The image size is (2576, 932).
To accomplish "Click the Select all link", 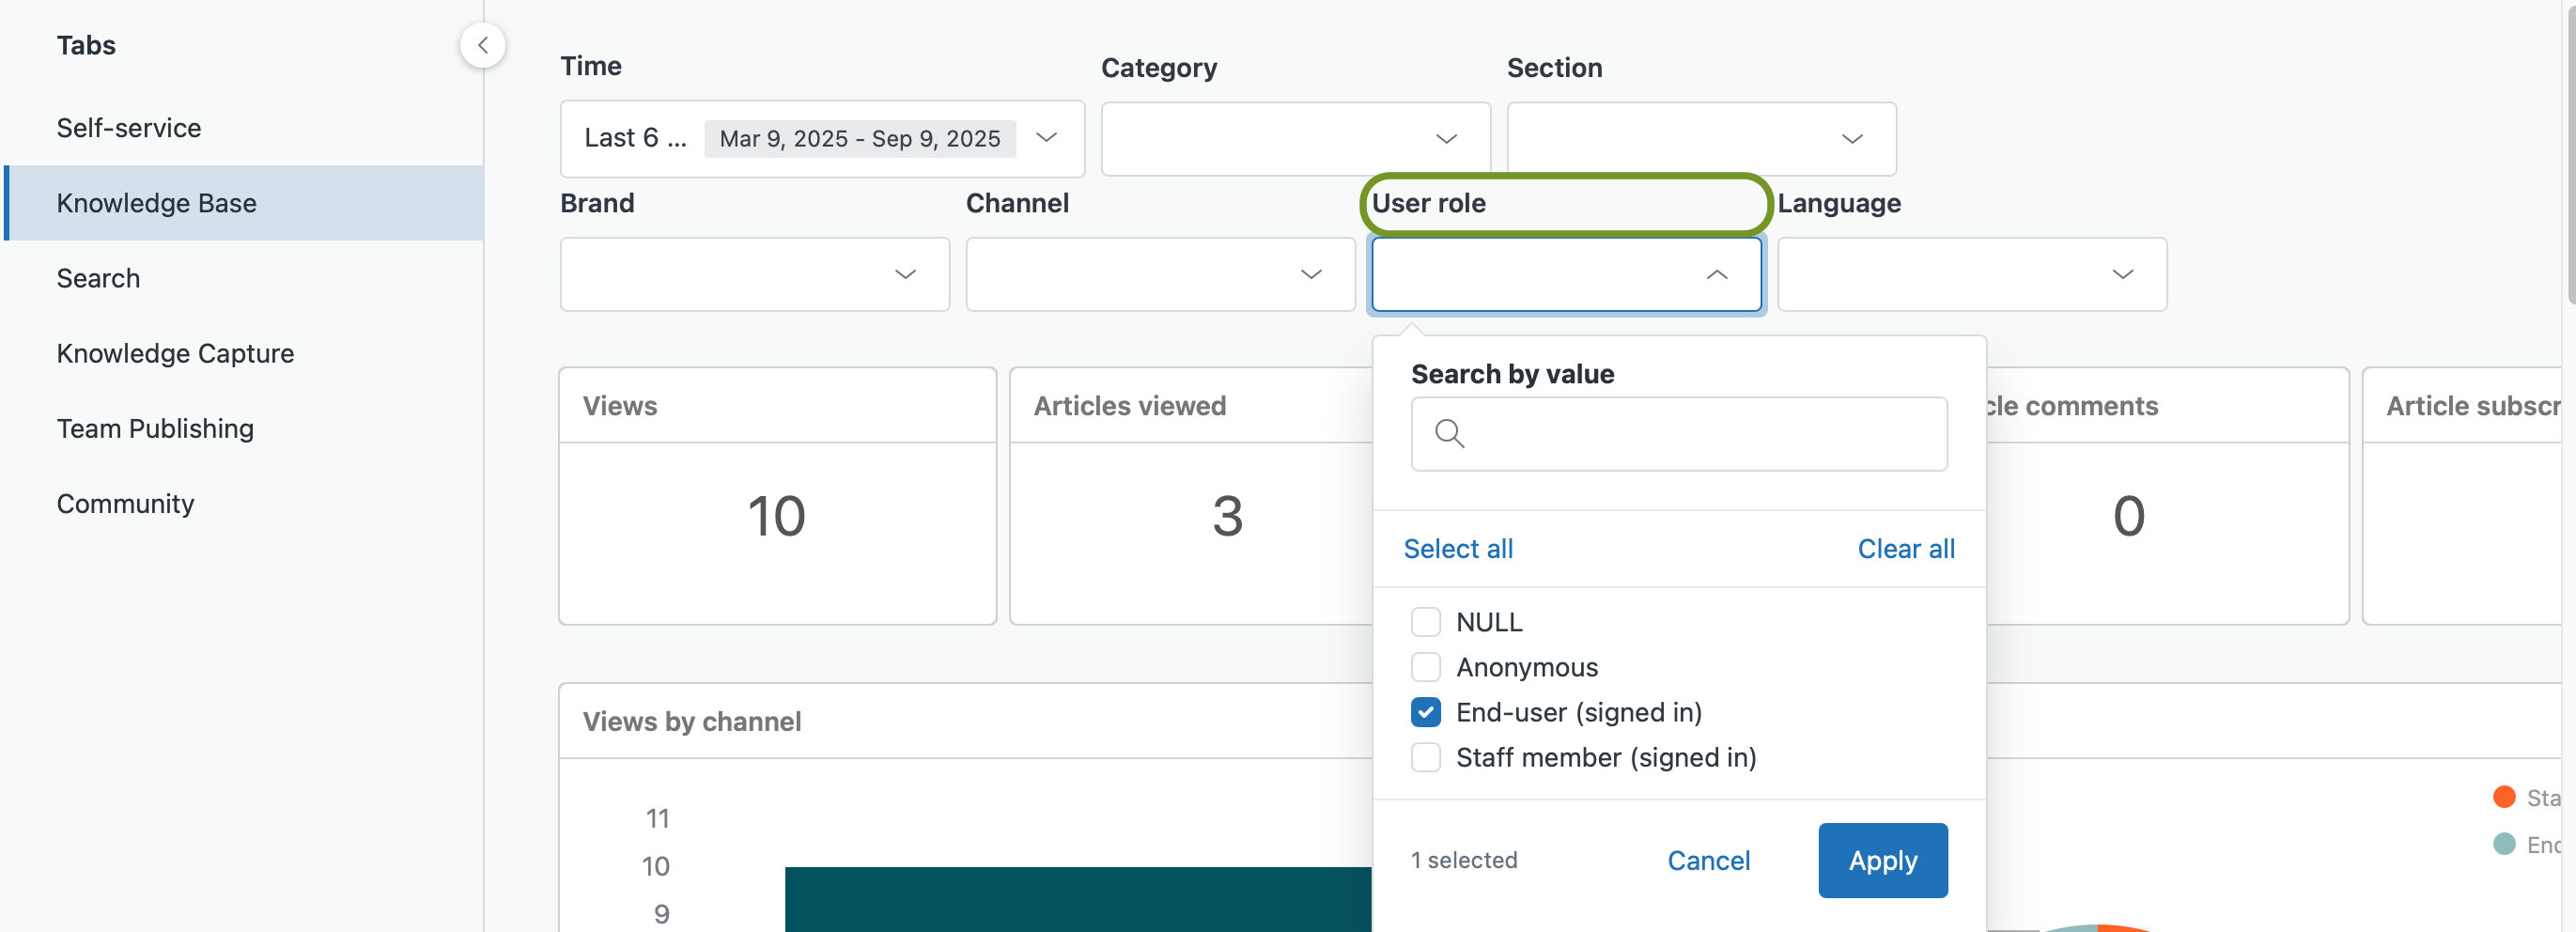I will click(x=1457, y=548).
